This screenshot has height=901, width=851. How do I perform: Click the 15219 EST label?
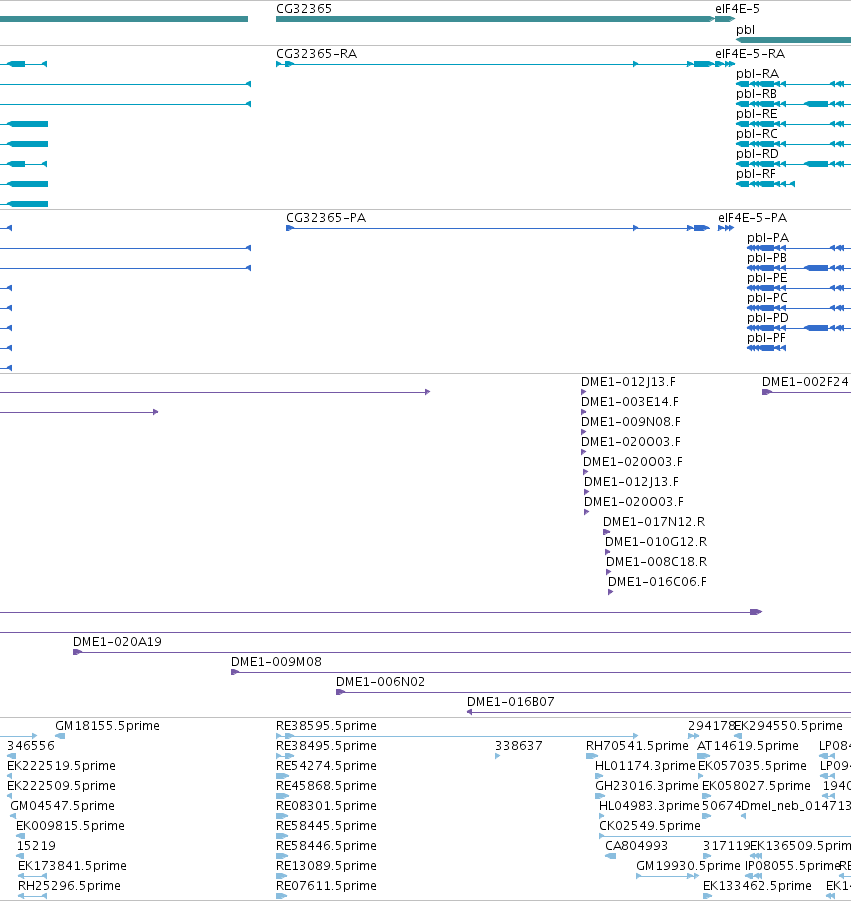(36, 846)
